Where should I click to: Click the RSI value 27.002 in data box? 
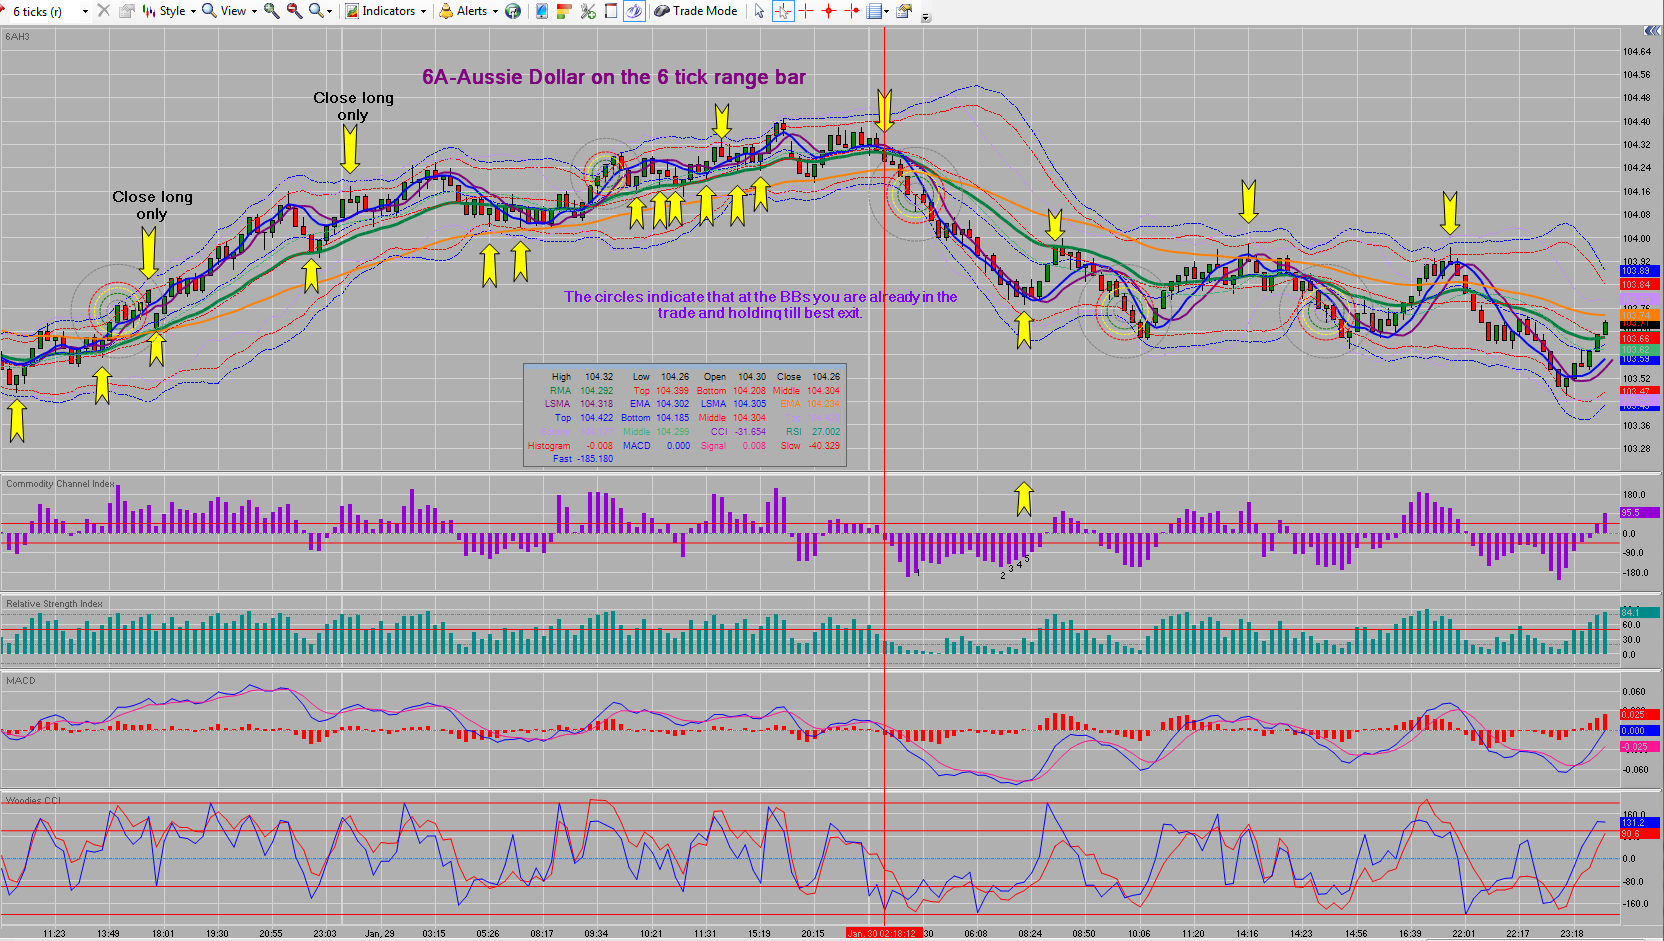pyautogui.click(x=826, y=432)
